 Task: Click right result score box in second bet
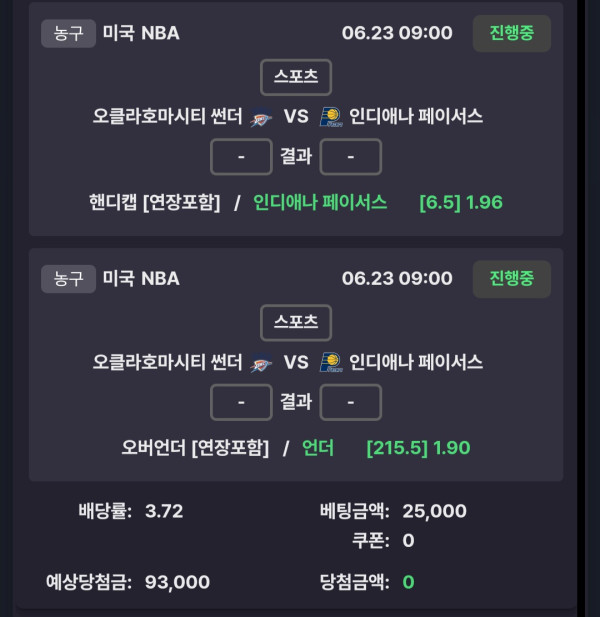[351, 402]
